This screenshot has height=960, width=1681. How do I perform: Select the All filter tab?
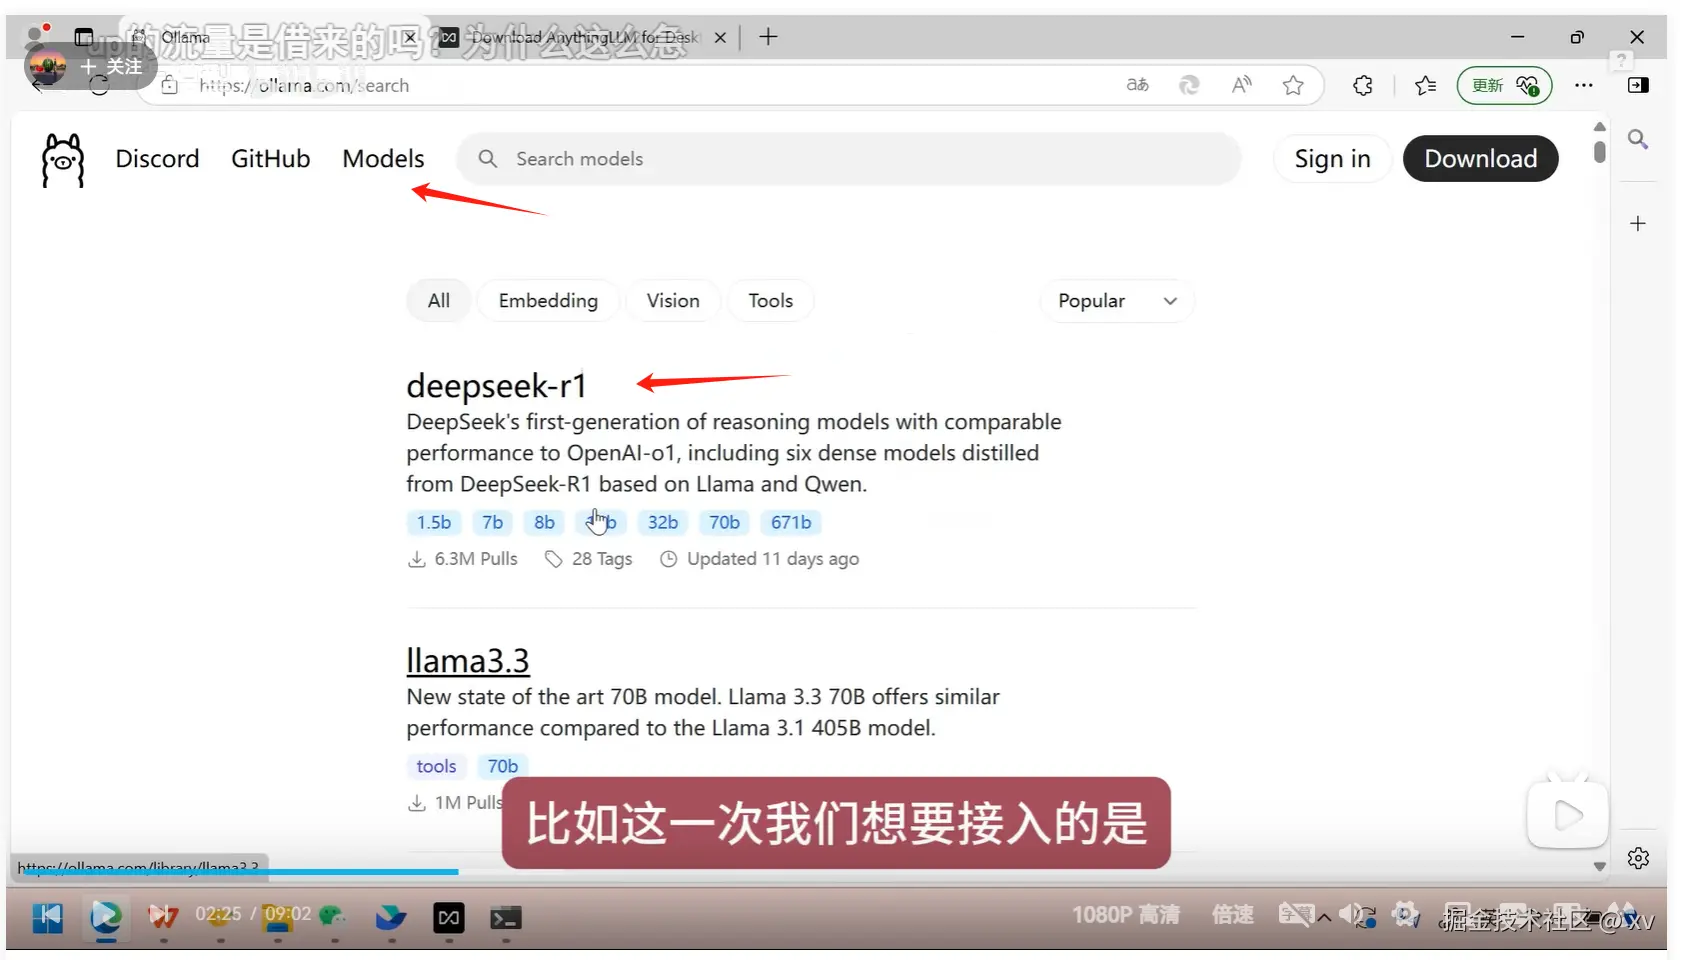439,301
